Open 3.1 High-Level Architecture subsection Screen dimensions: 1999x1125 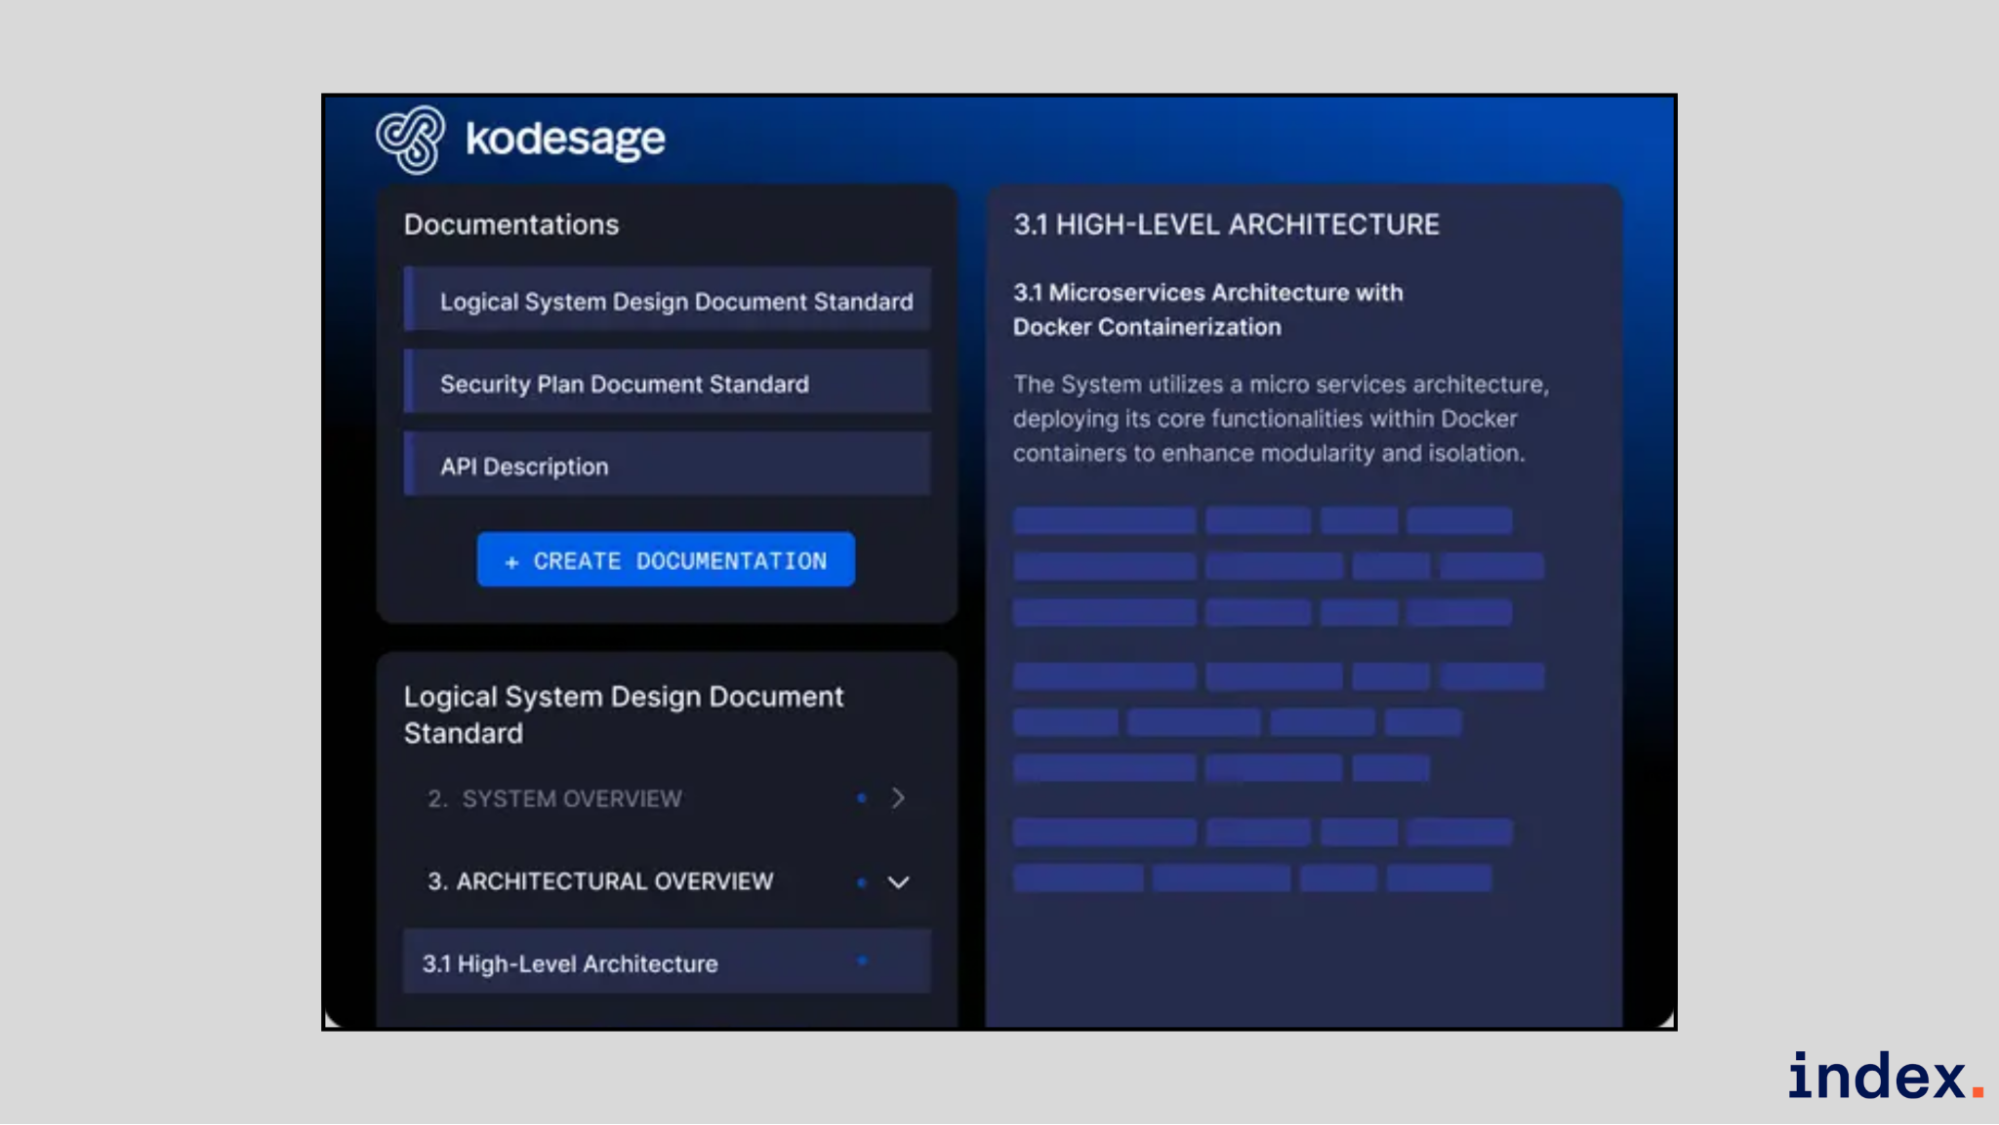[570, 964]
